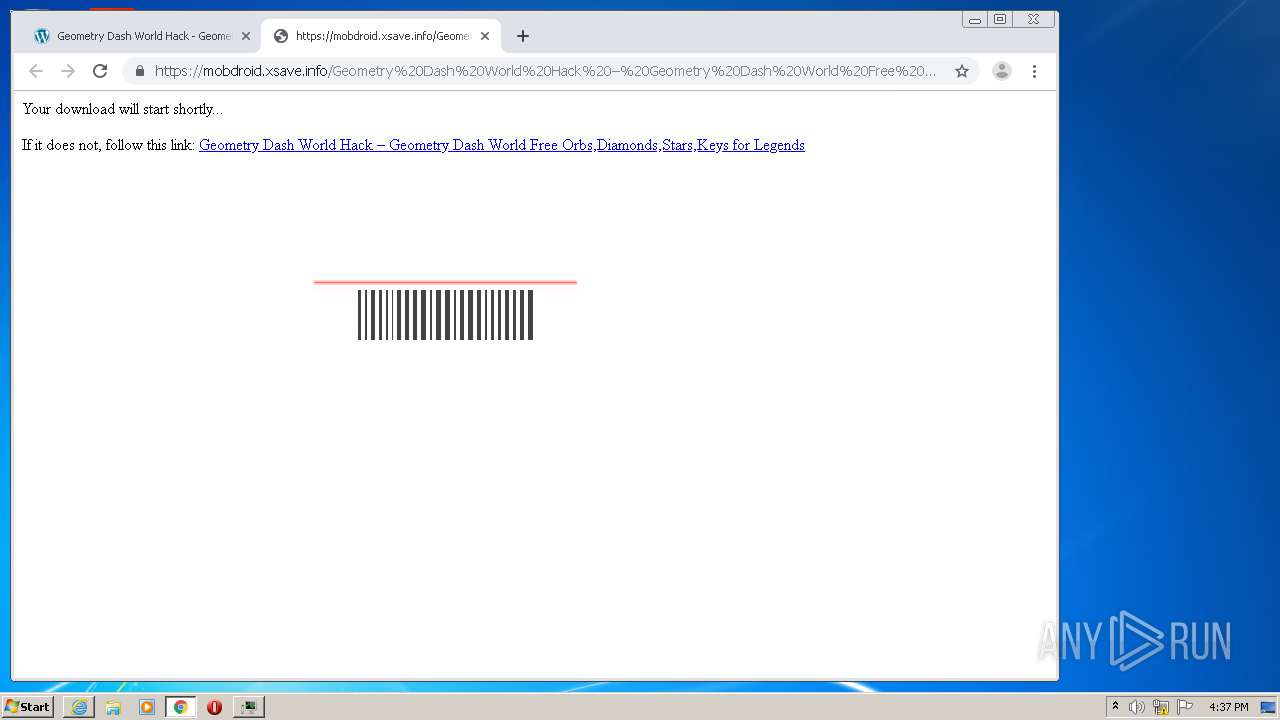Open the Action Center flag icon

[1185, 707]
